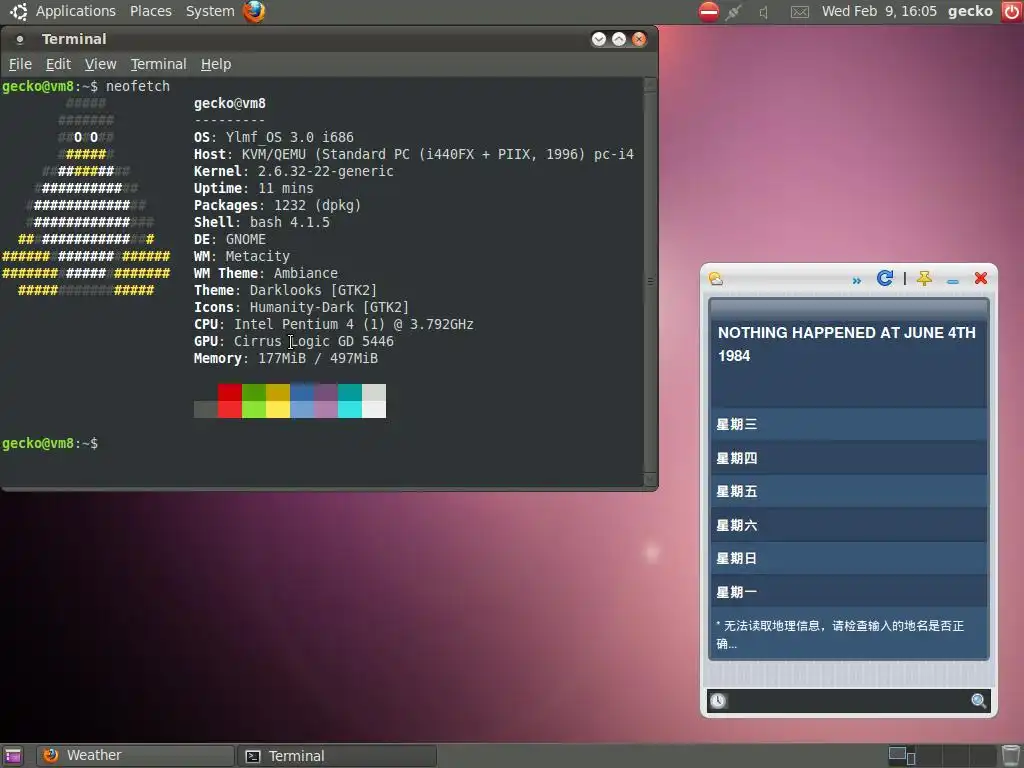
Task: Click the Chinese location error message
Action: (x=840, y=635)
